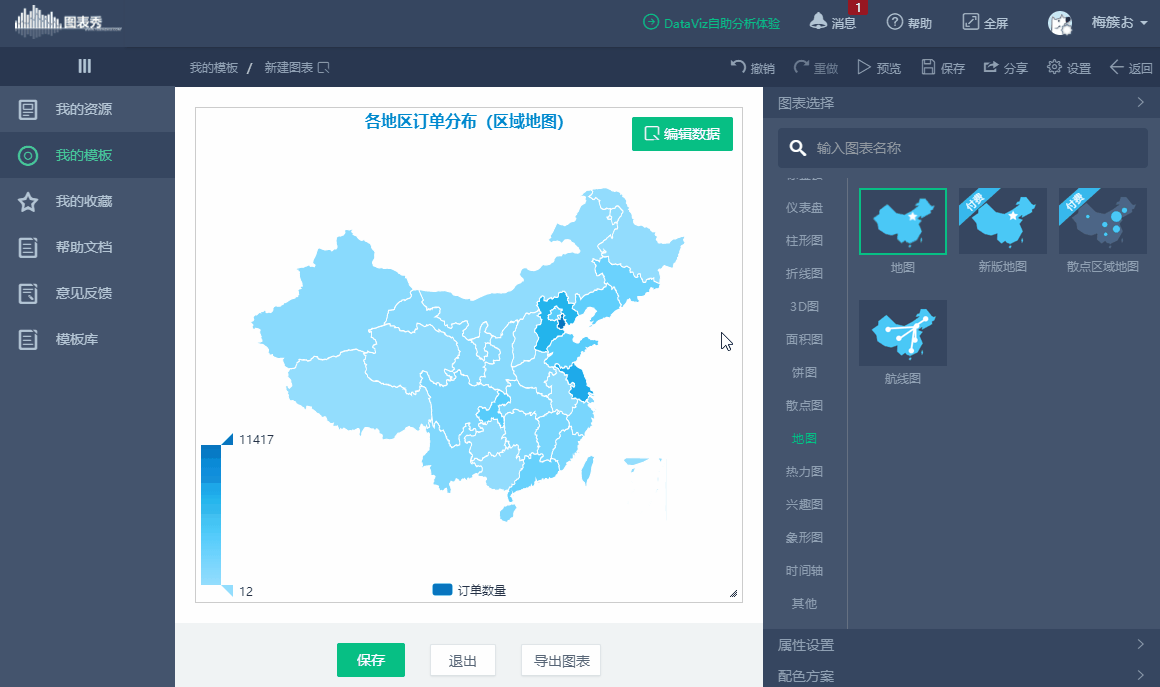Collapse sidebar with the three-bar icon
This screenshot has width=1160, height=687.
click(85, 67)
